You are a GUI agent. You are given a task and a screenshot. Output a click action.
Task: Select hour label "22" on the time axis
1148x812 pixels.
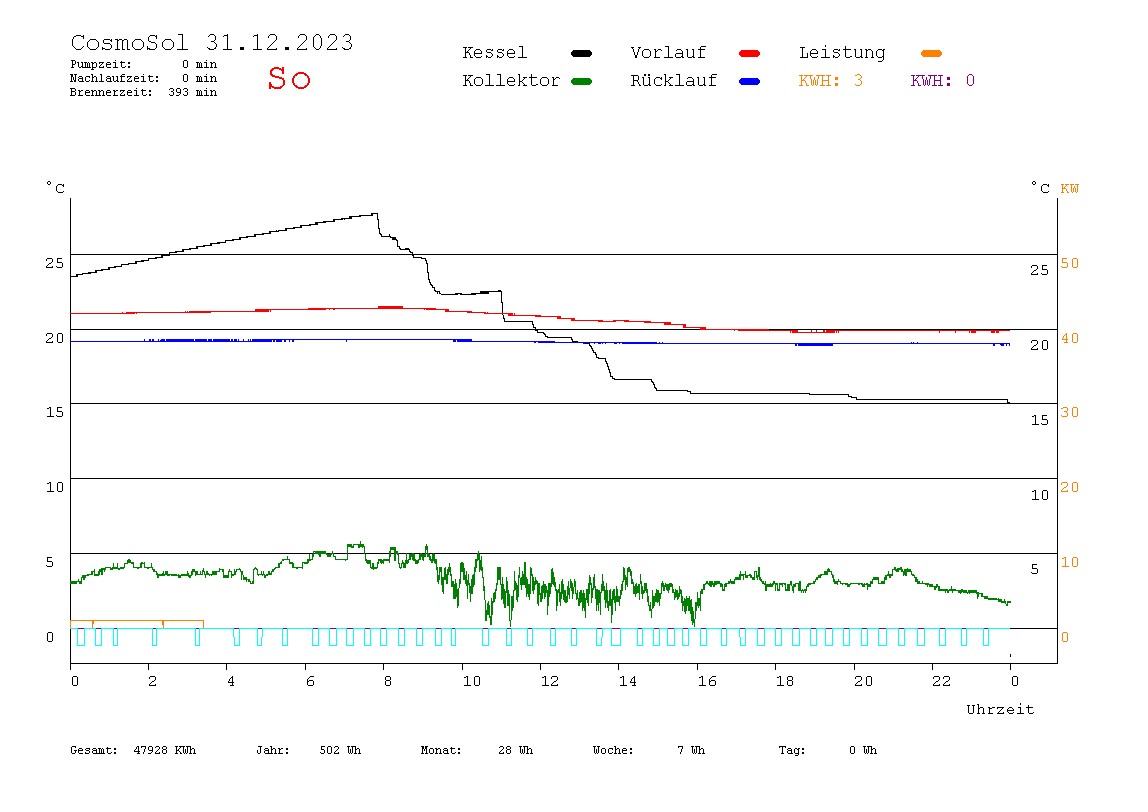pos(942,682)
